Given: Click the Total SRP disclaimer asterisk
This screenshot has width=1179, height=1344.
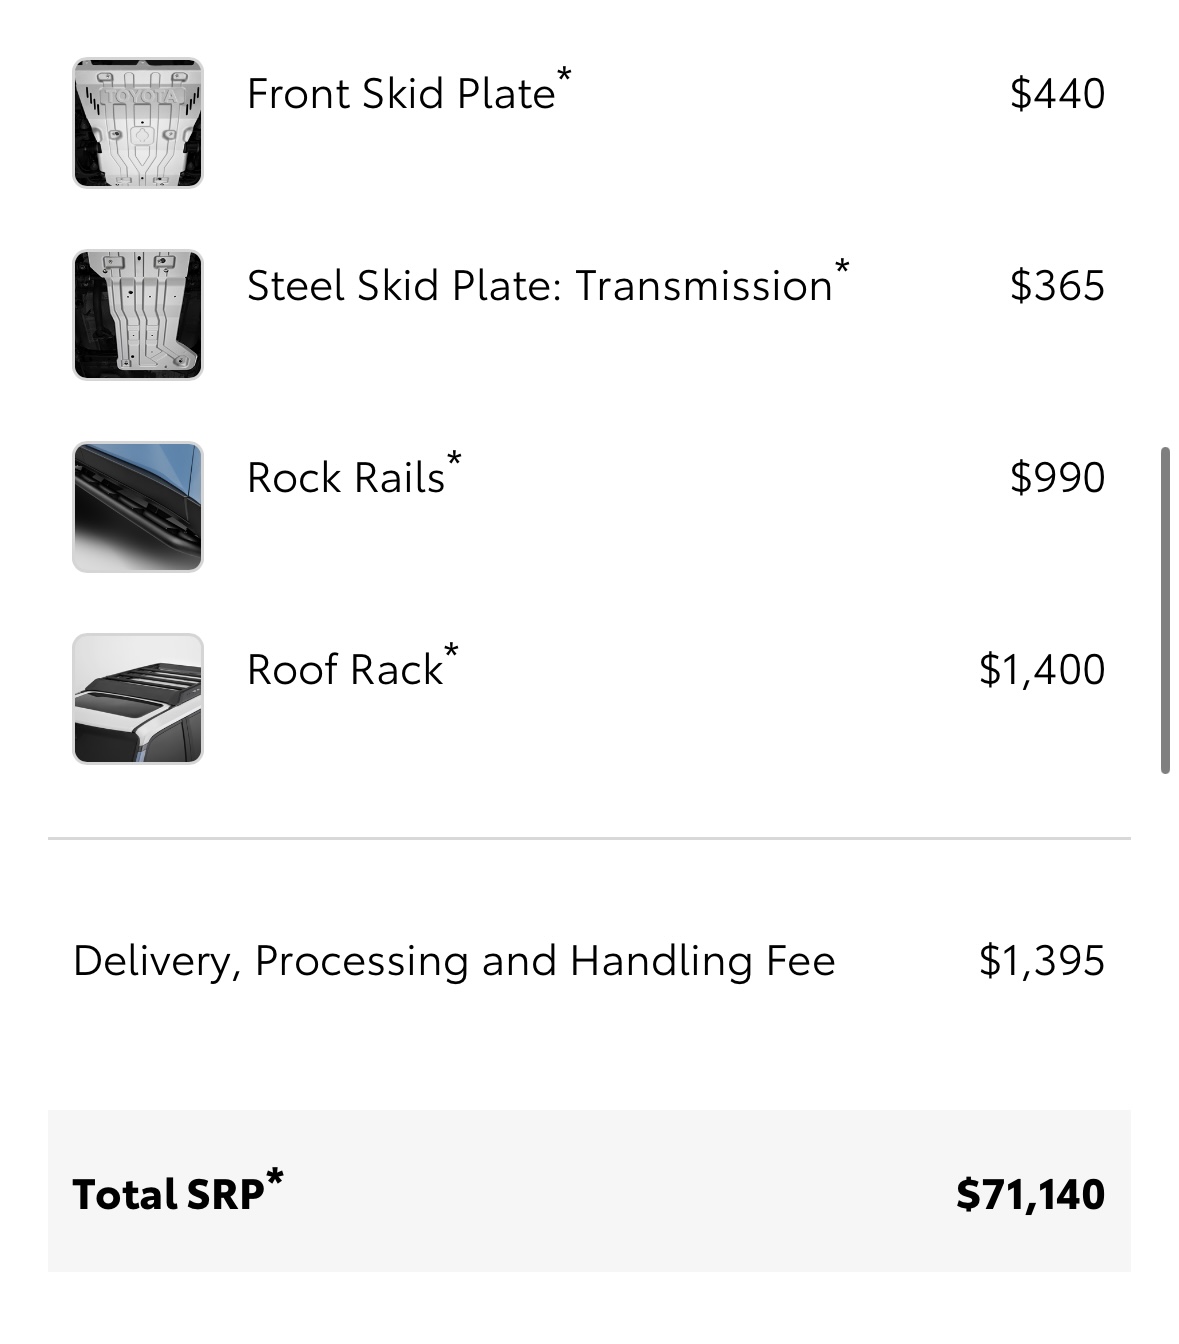Looking at the screenshot, I should coord(275,1176).
